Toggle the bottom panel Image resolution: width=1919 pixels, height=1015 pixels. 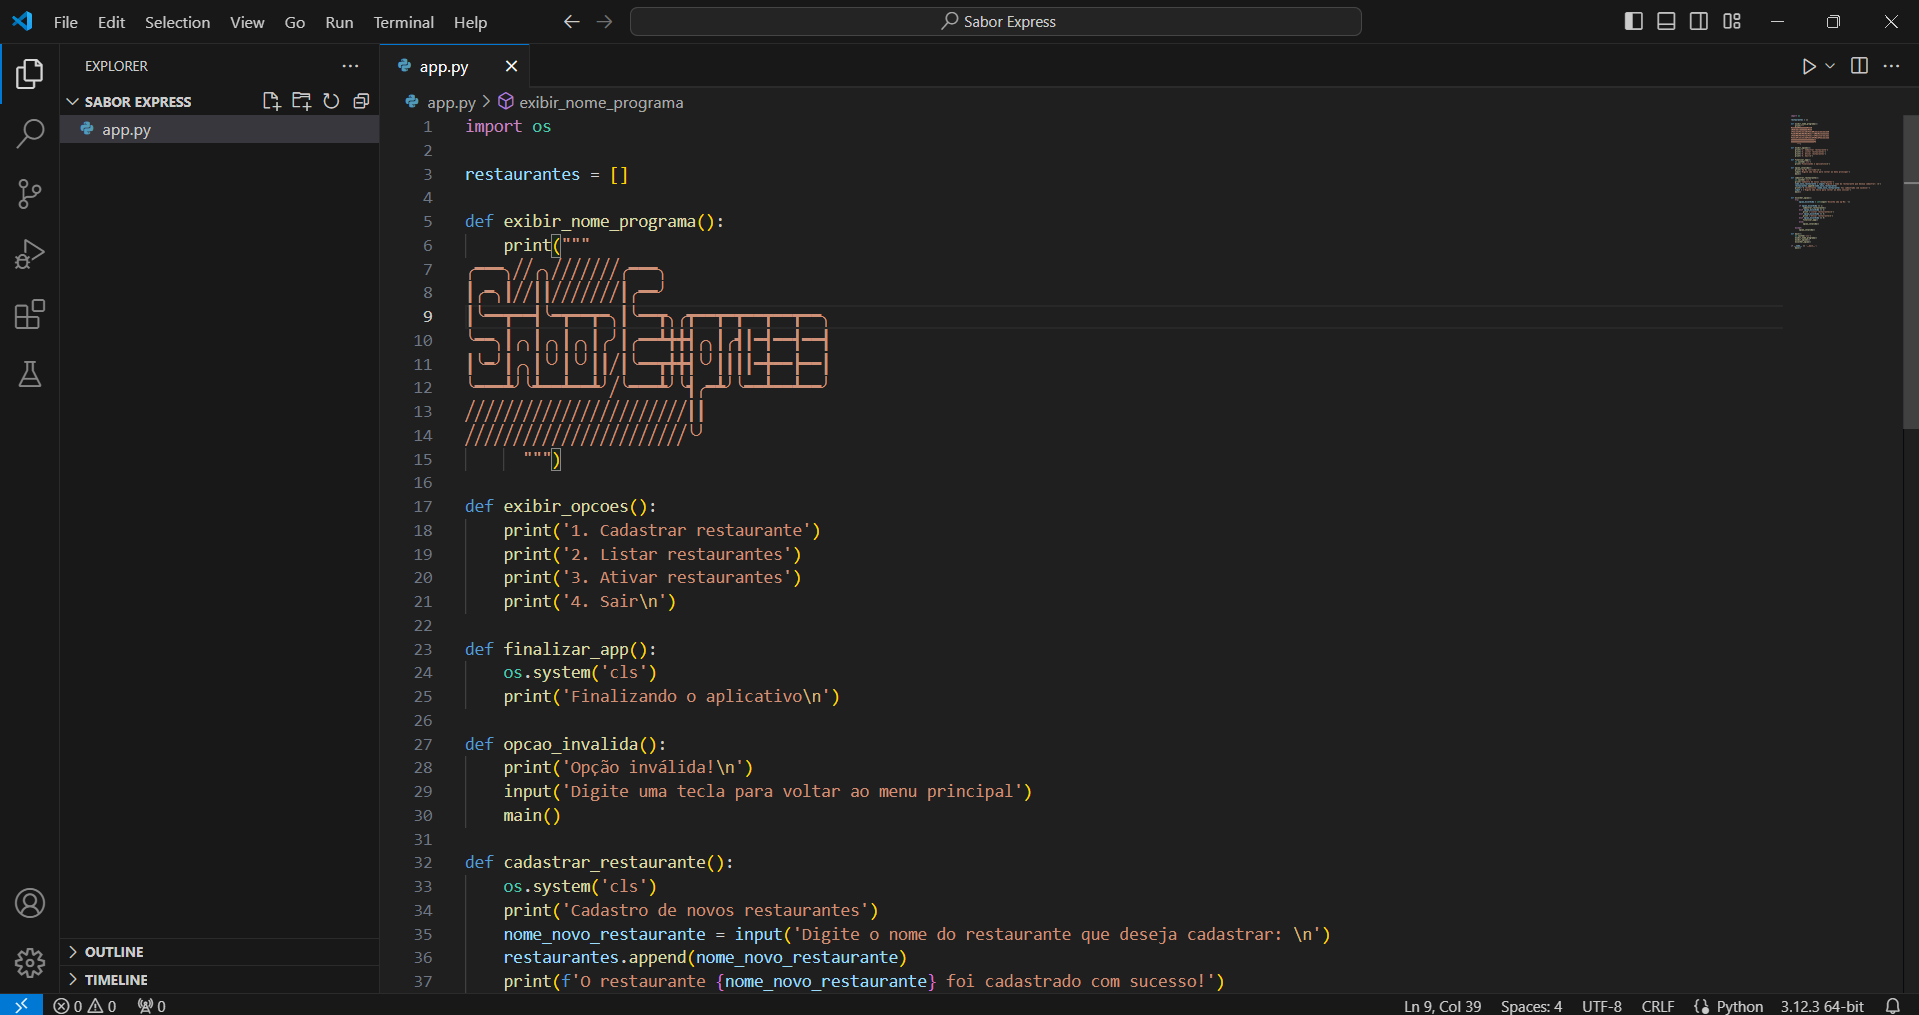1666,21
